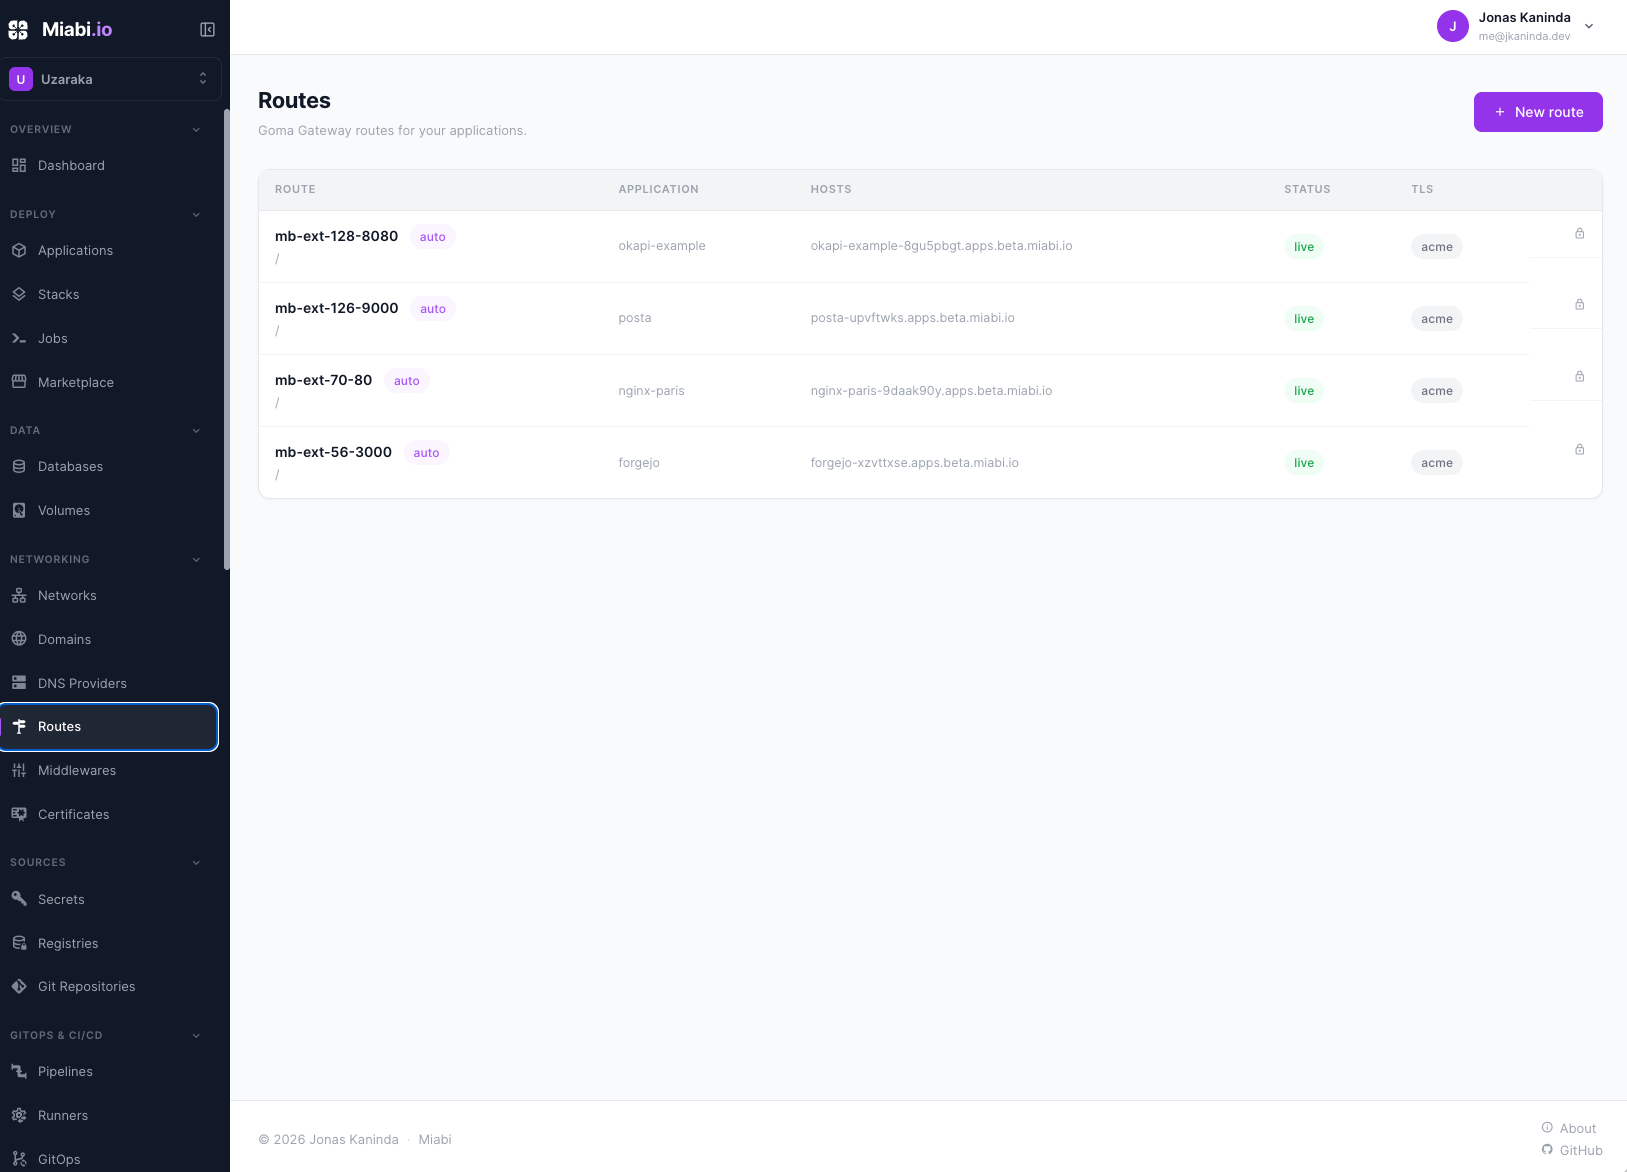Open route mb-ext-128-8080
The width and height of the screenshot is (1627, 1172).
pos(336,236)
